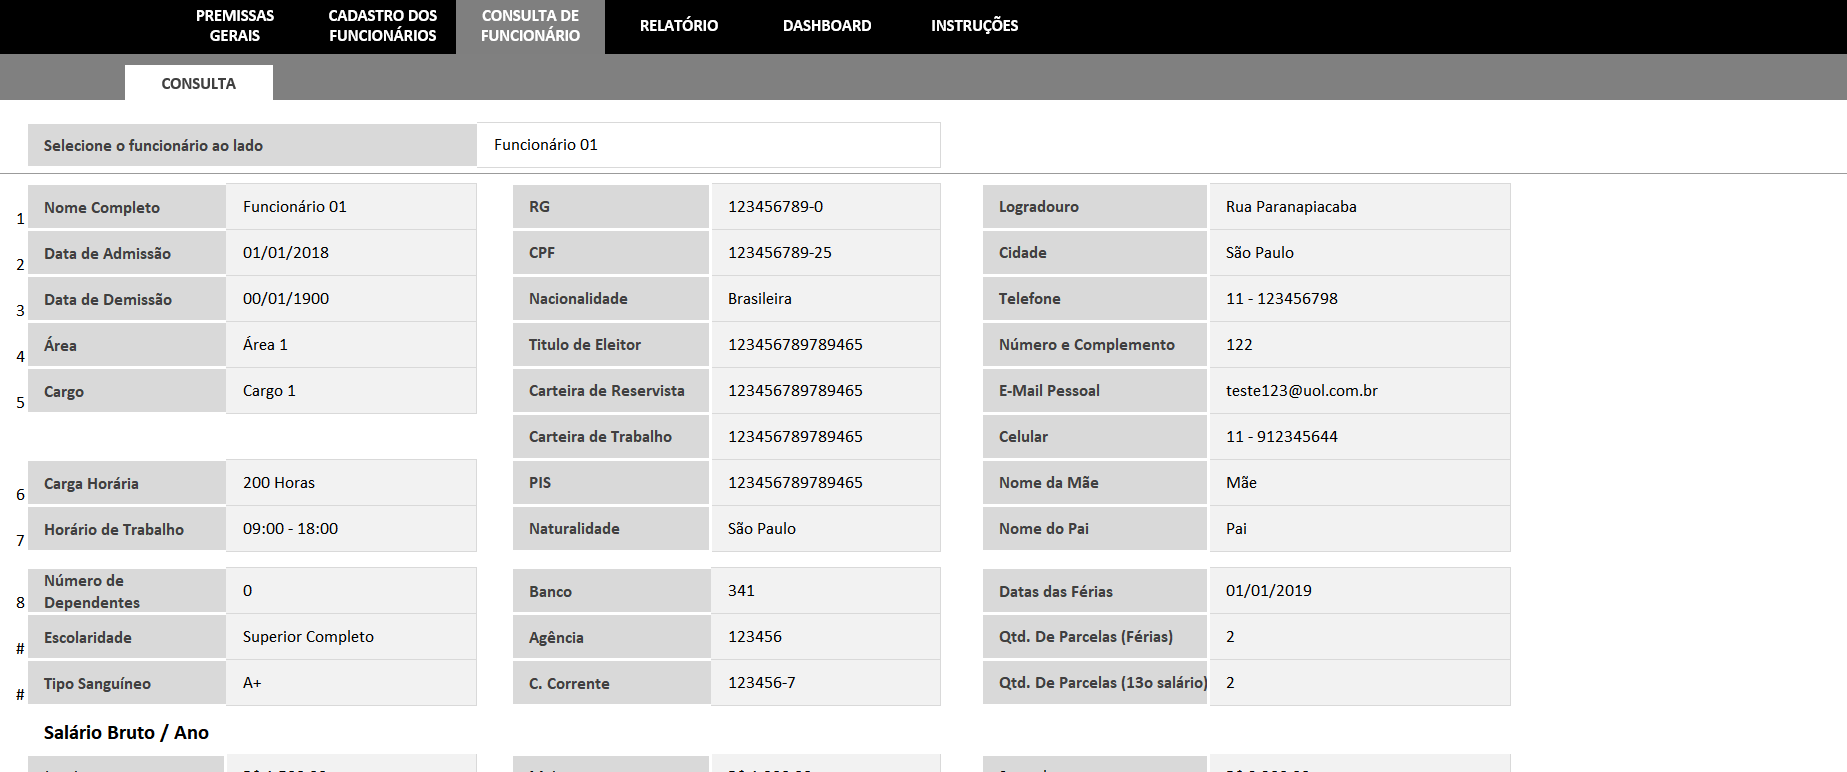Open the Premissas Gerais tab
This screenshot has height=772, width=1847.
(235, 26)
